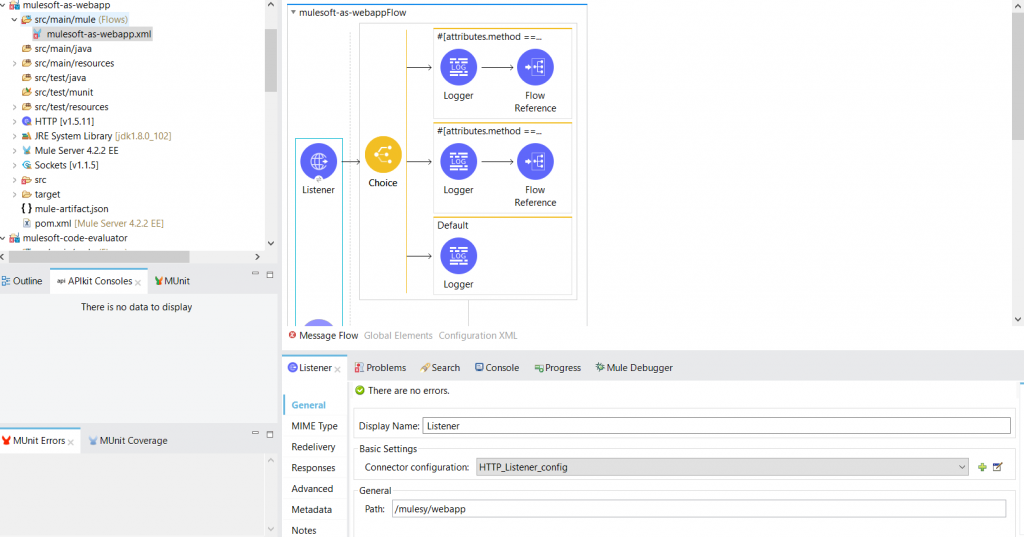This screenshot has height=537, width=1024.
Task: Go to the Responses section
Action: click(x=313, y=468)
